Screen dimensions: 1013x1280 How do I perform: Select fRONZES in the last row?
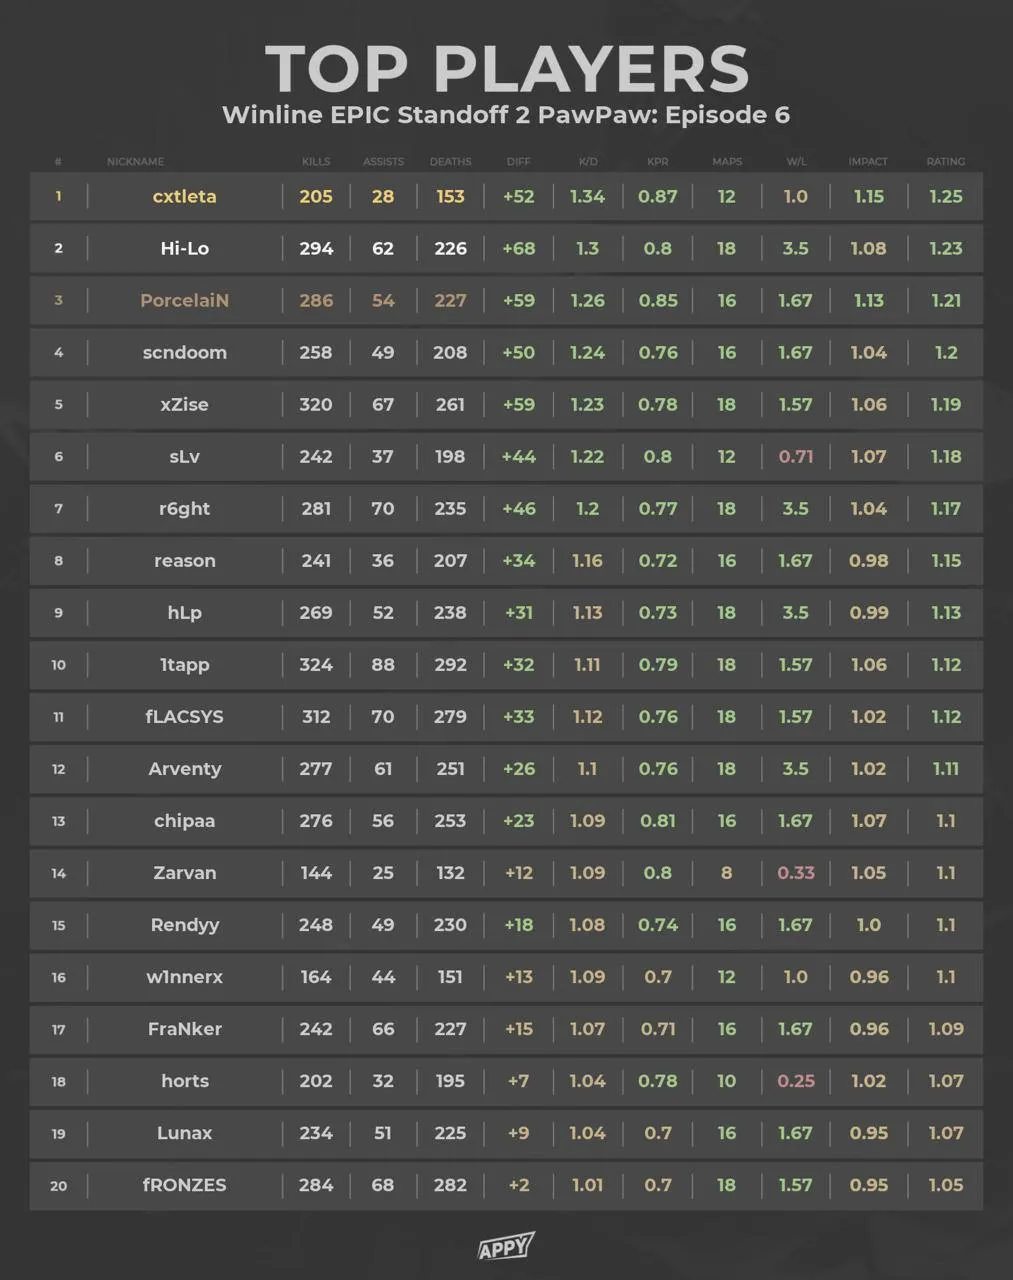[184, 1185]
